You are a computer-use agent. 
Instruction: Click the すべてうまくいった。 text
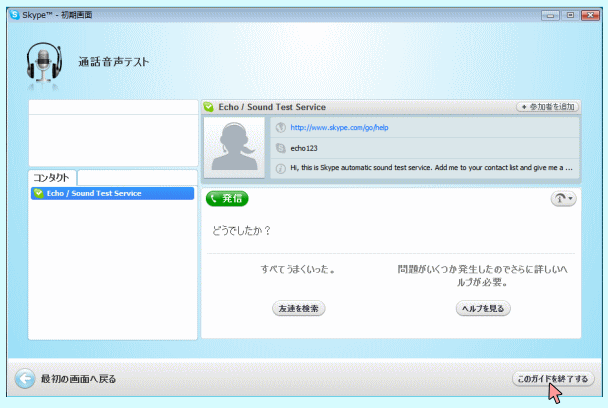[x=298, y=269]
